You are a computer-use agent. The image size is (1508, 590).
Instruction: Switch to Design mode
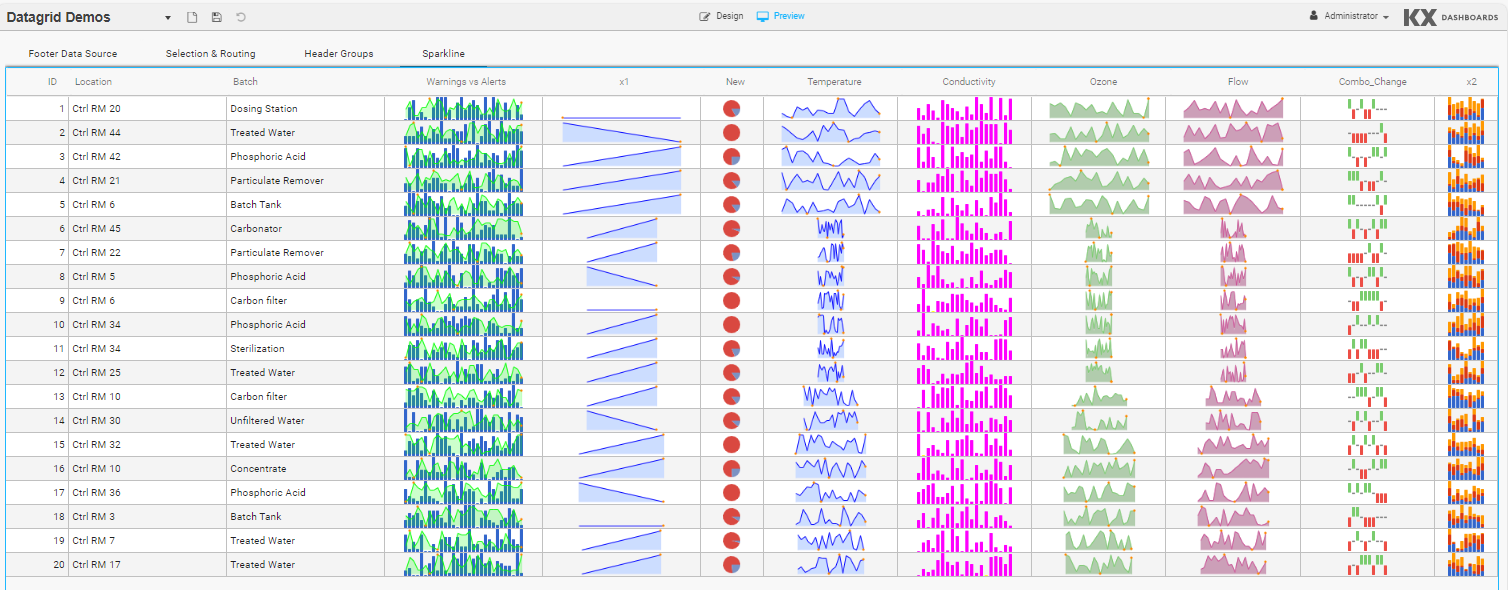(721, 16)
